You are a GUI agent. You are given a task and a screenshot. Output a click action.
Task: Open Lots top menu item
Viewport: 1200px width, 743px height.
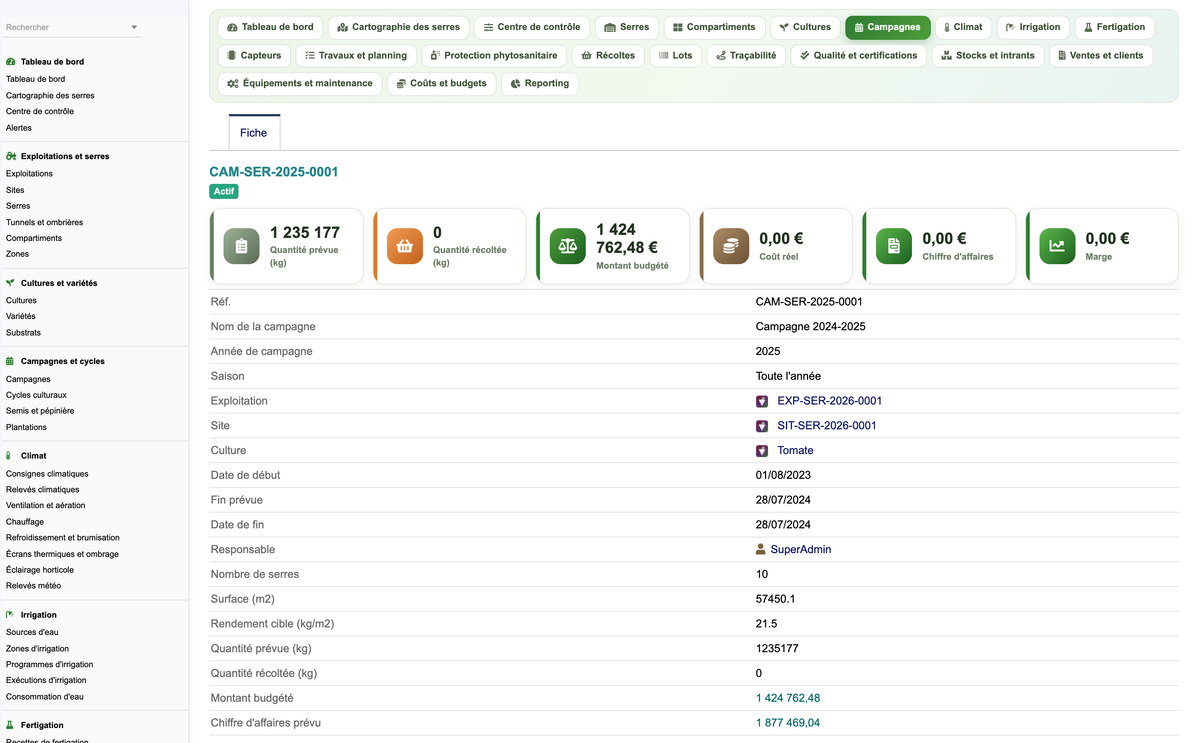[x=676, y=55]
